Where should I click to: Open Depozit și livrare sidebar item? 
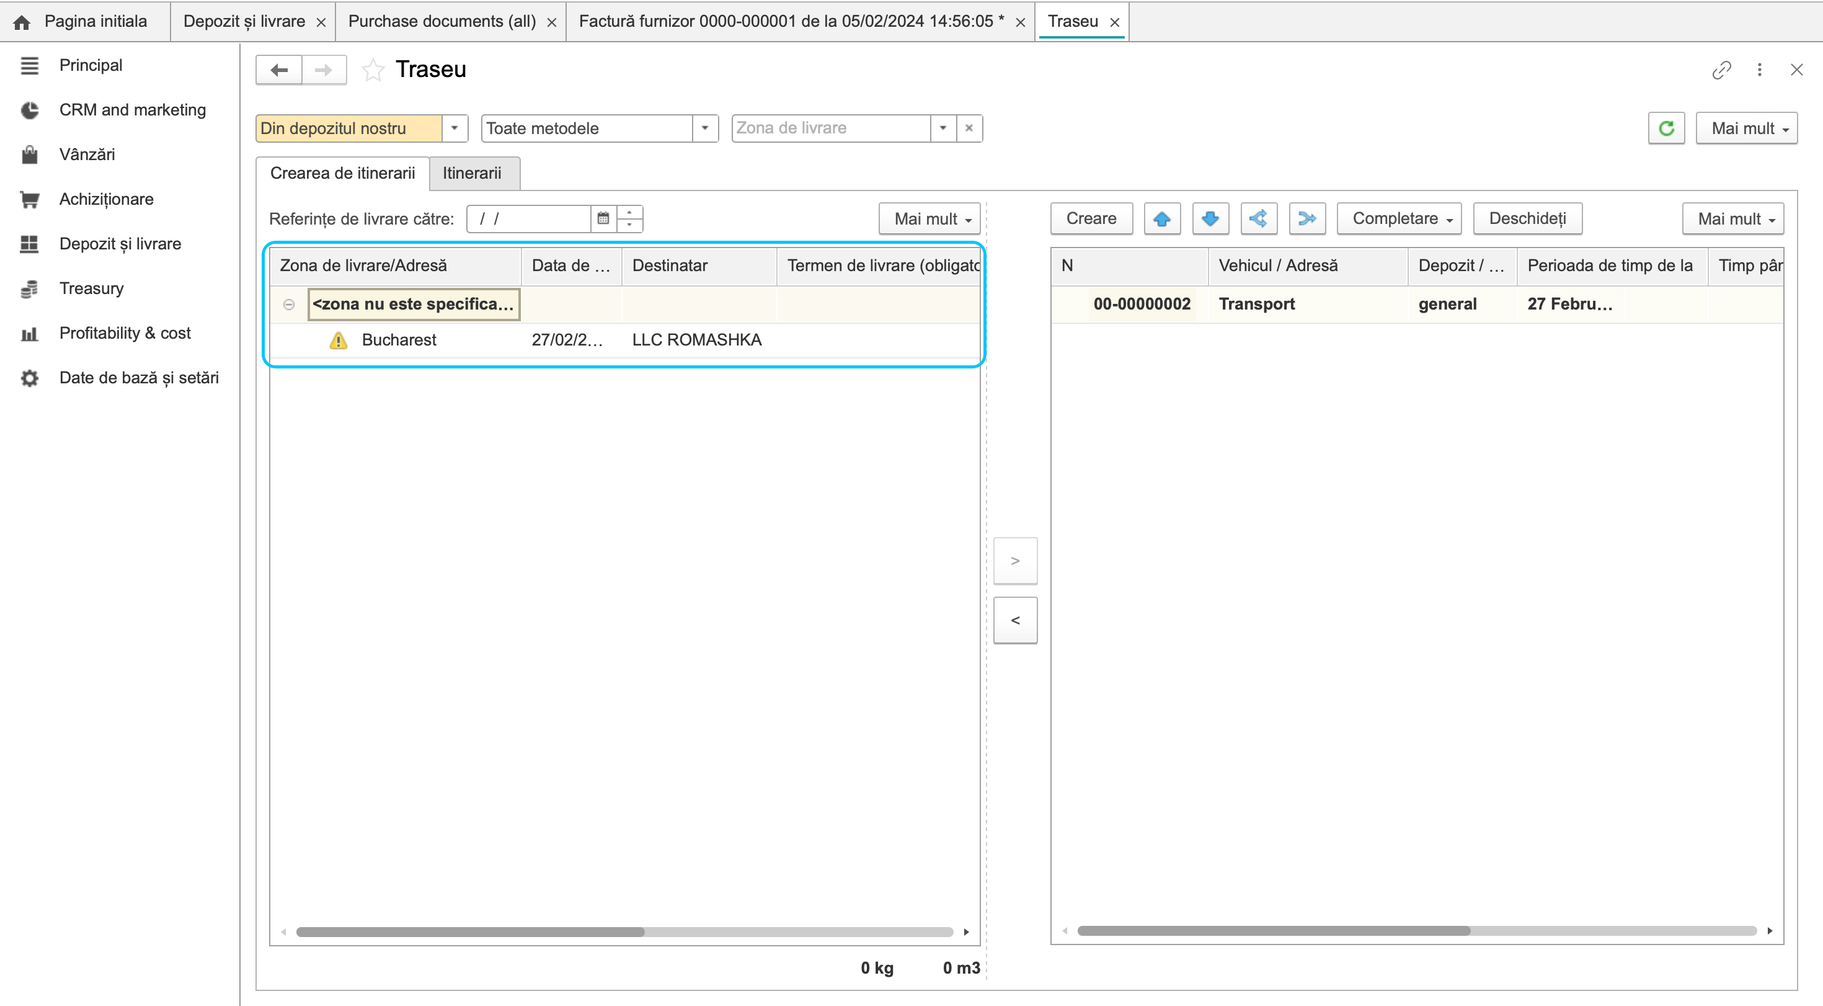click(119, 244)
